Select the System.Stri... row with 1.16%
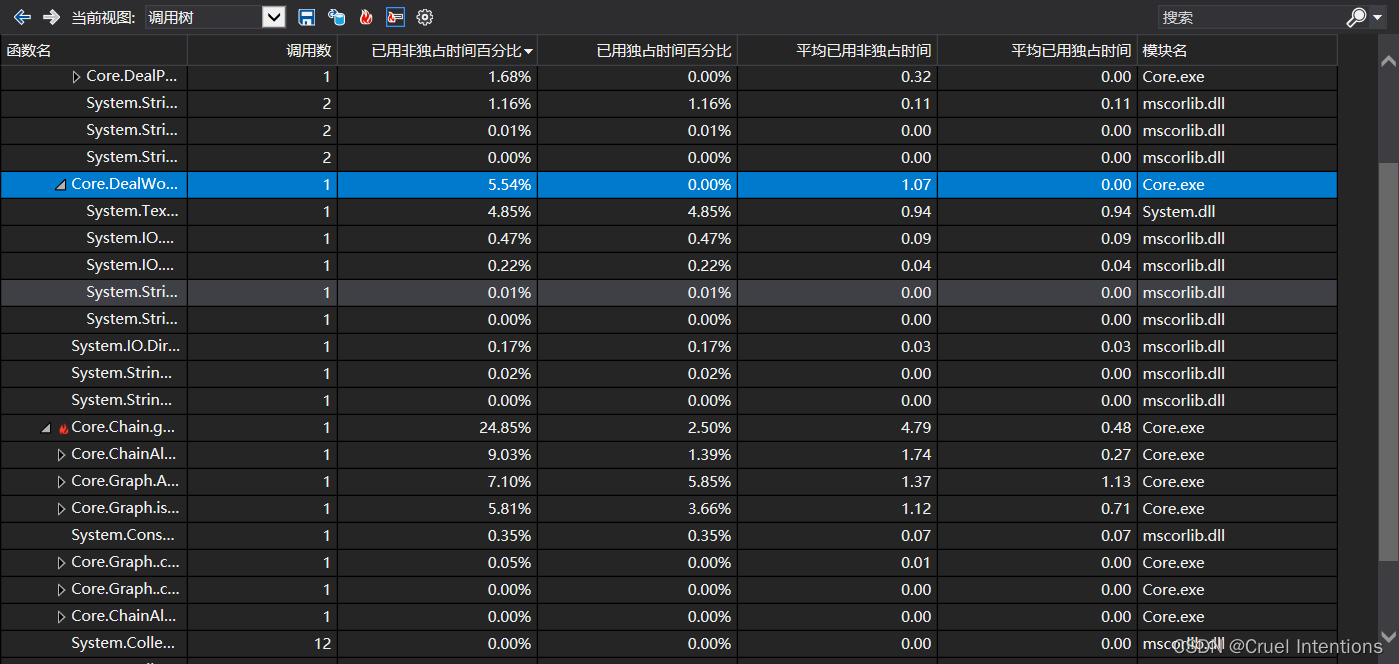The width and height of the screenshot is (1399, 664). coord(668,104)
